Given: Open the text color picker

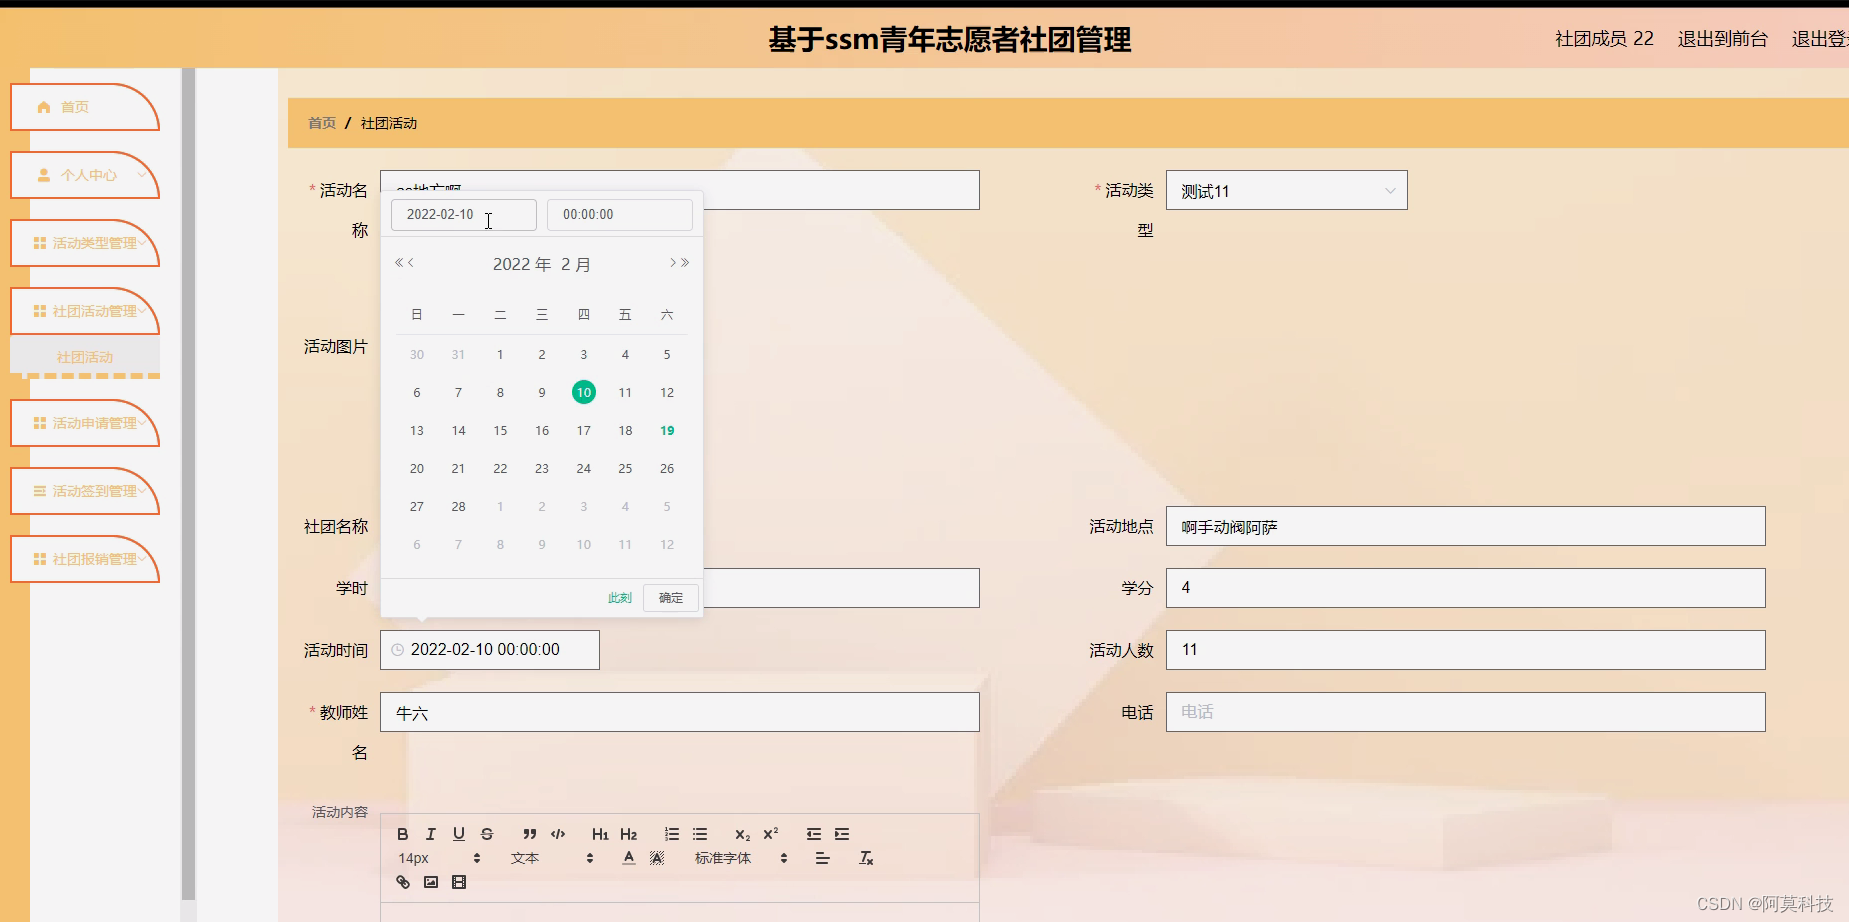Looking at the screenshot, I should coord(628,858).
